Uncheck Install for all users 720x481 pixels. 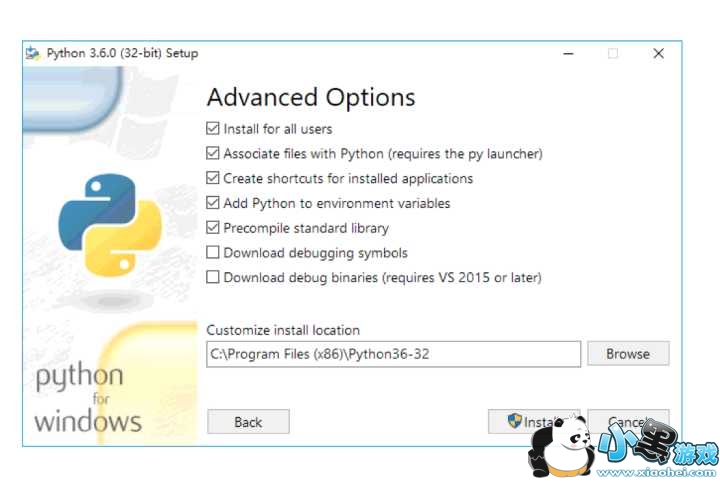(x=213, y=129)
